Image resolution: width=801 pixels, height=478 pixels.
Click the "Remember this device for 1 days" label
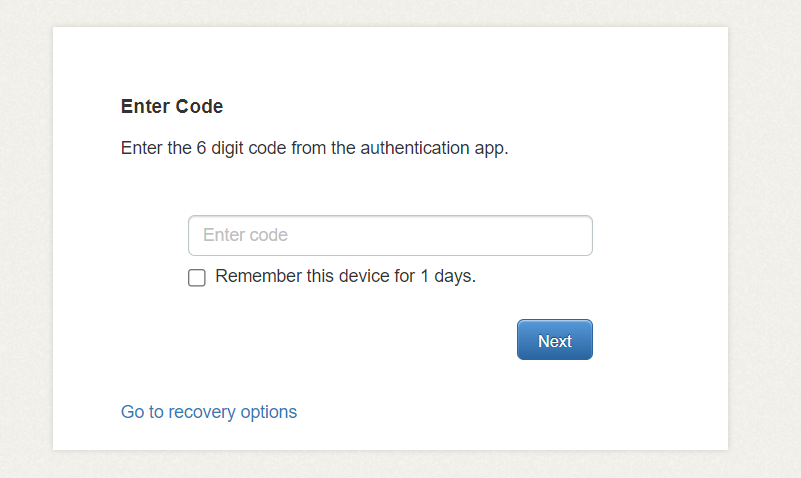click(345, 276)
